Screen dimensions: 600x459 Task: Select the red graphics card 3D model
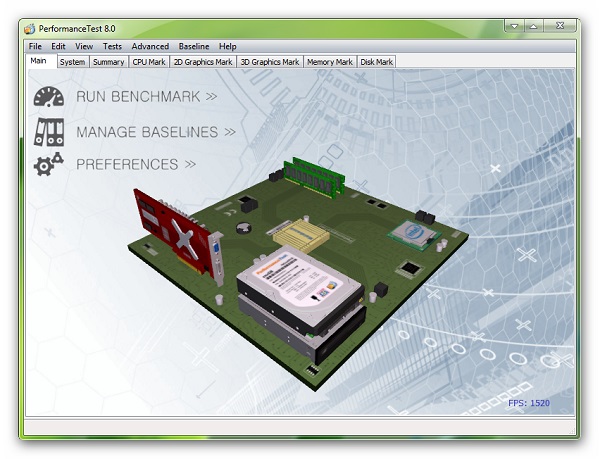click(x=178, y=236)
